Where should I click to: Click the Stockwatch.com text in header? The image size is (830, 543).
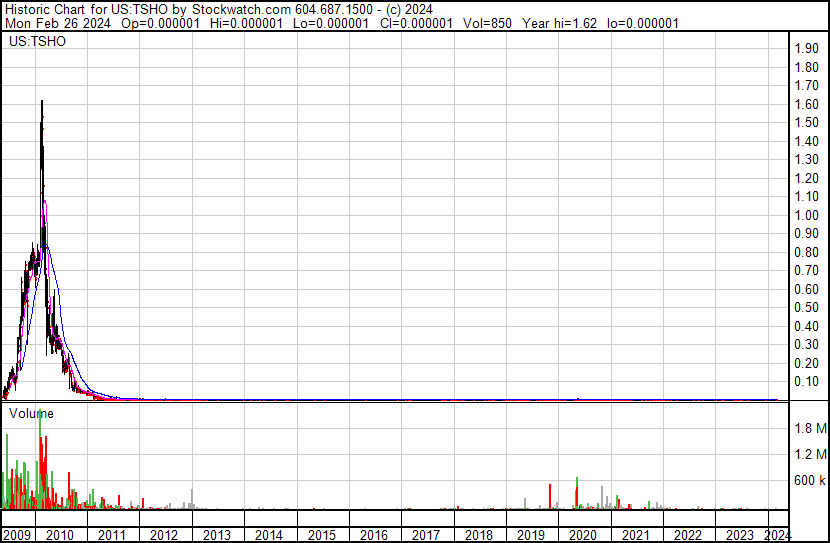[x=241, y=10]
